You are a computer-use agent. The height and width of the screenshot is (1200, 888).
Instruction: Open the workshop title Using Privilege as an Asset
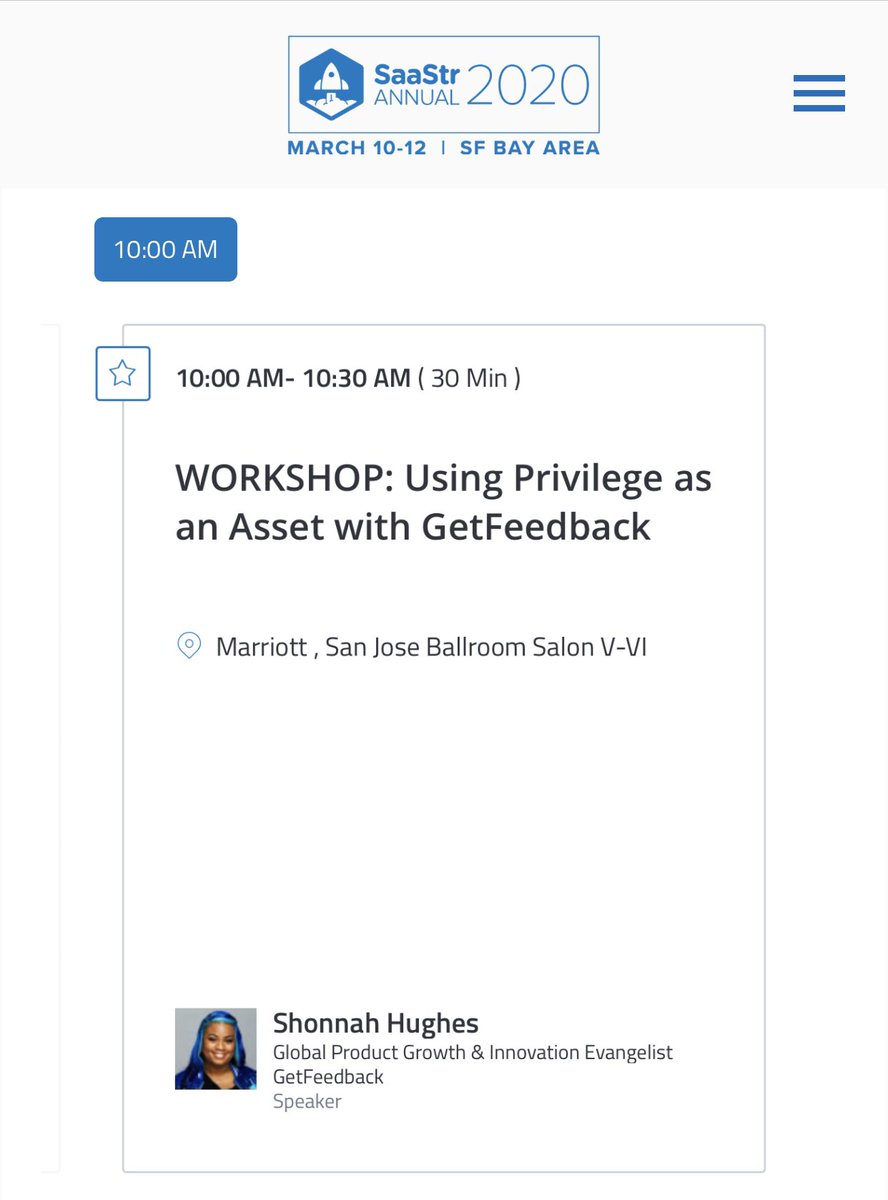444,502
